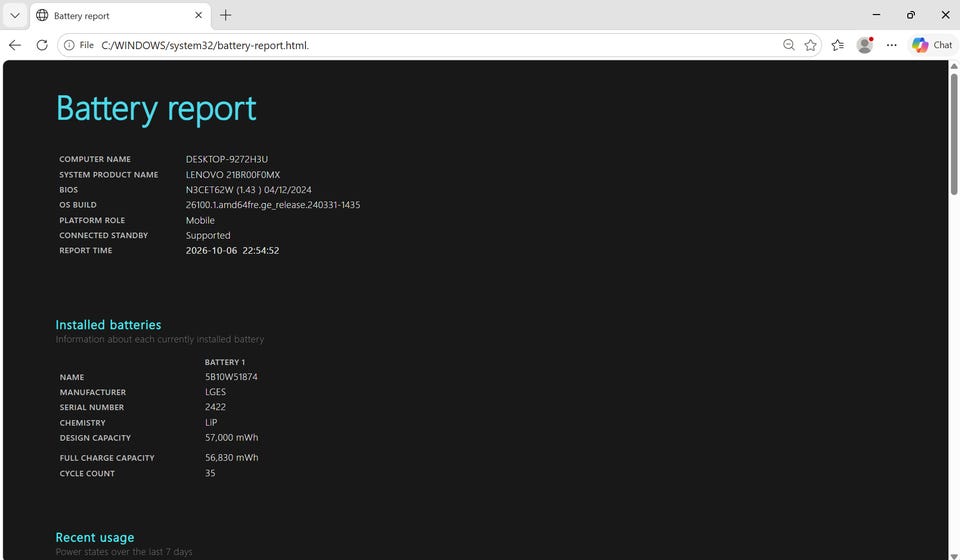Click cycle count value 35

(x=210, y=473)
